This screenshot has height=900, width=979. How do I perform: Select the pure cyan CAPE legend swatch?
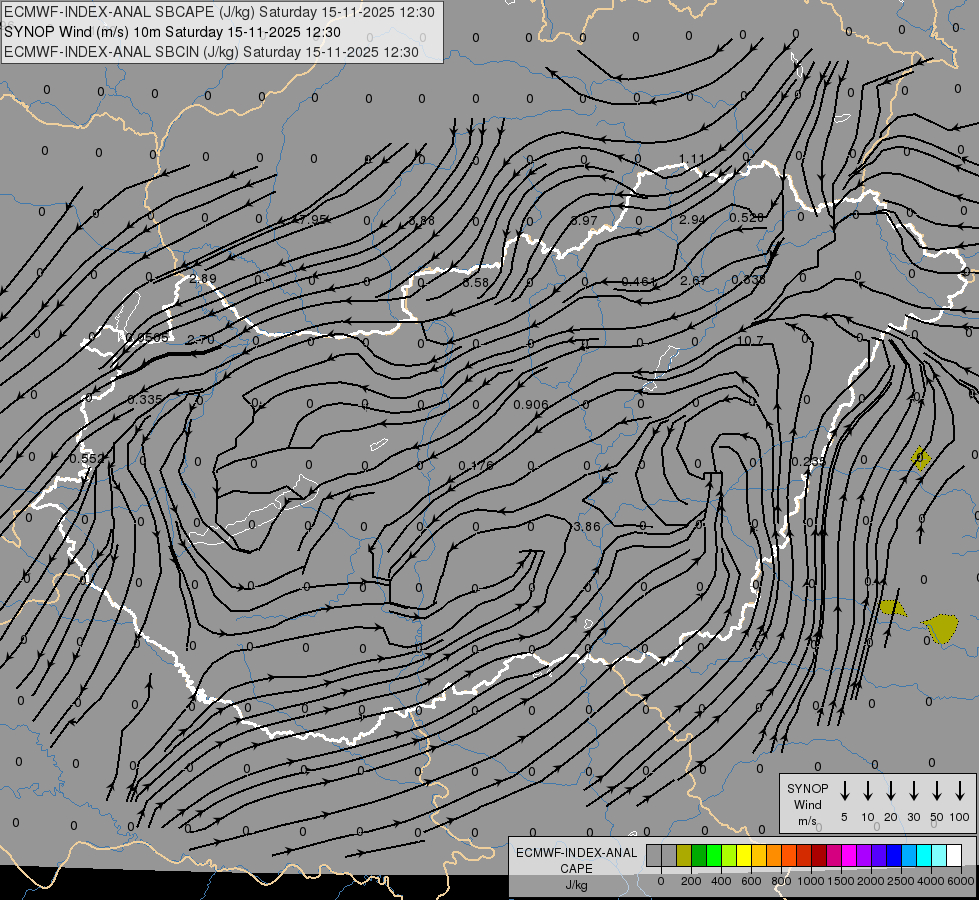click(924, 855)
